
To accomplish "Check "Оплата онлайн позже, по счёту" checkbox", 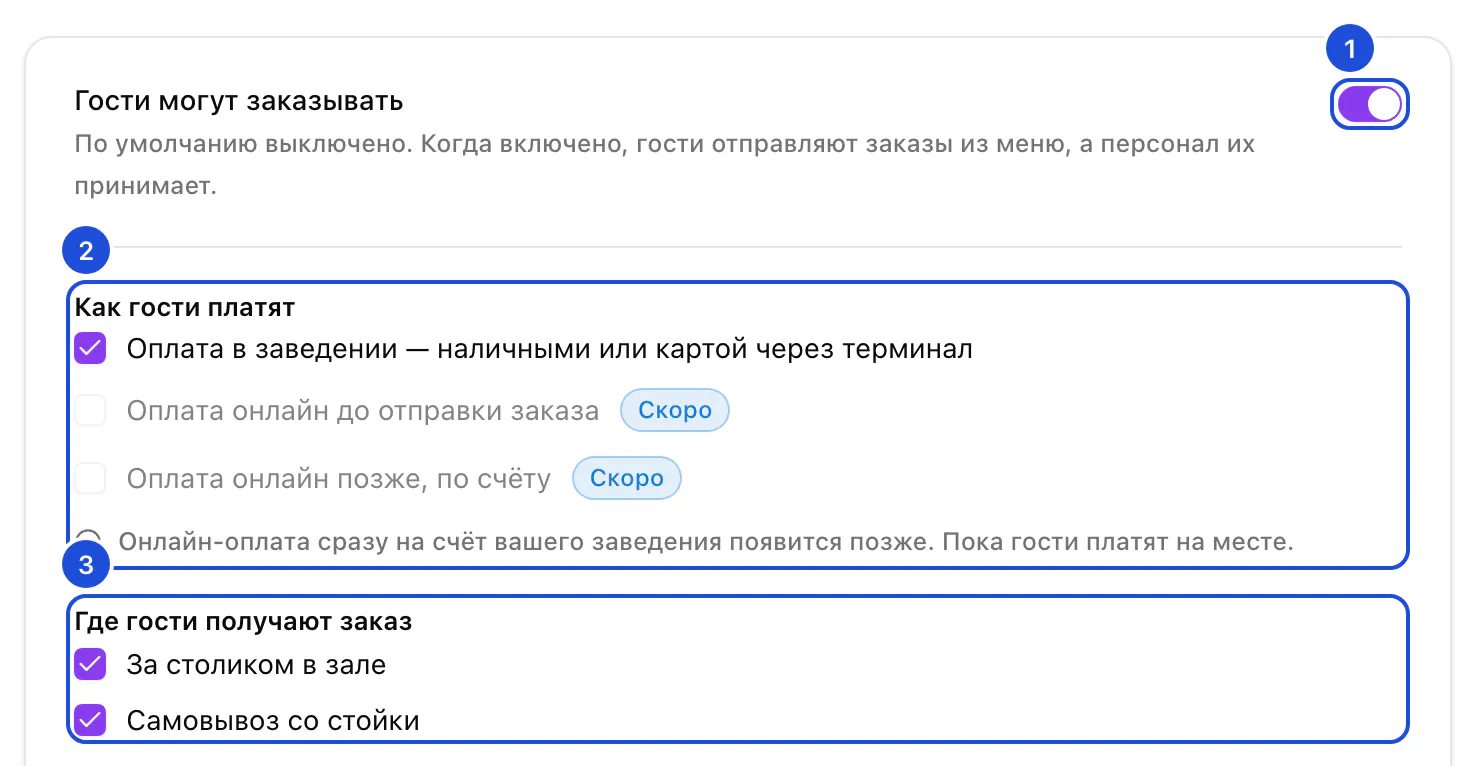I will (91, 479).
